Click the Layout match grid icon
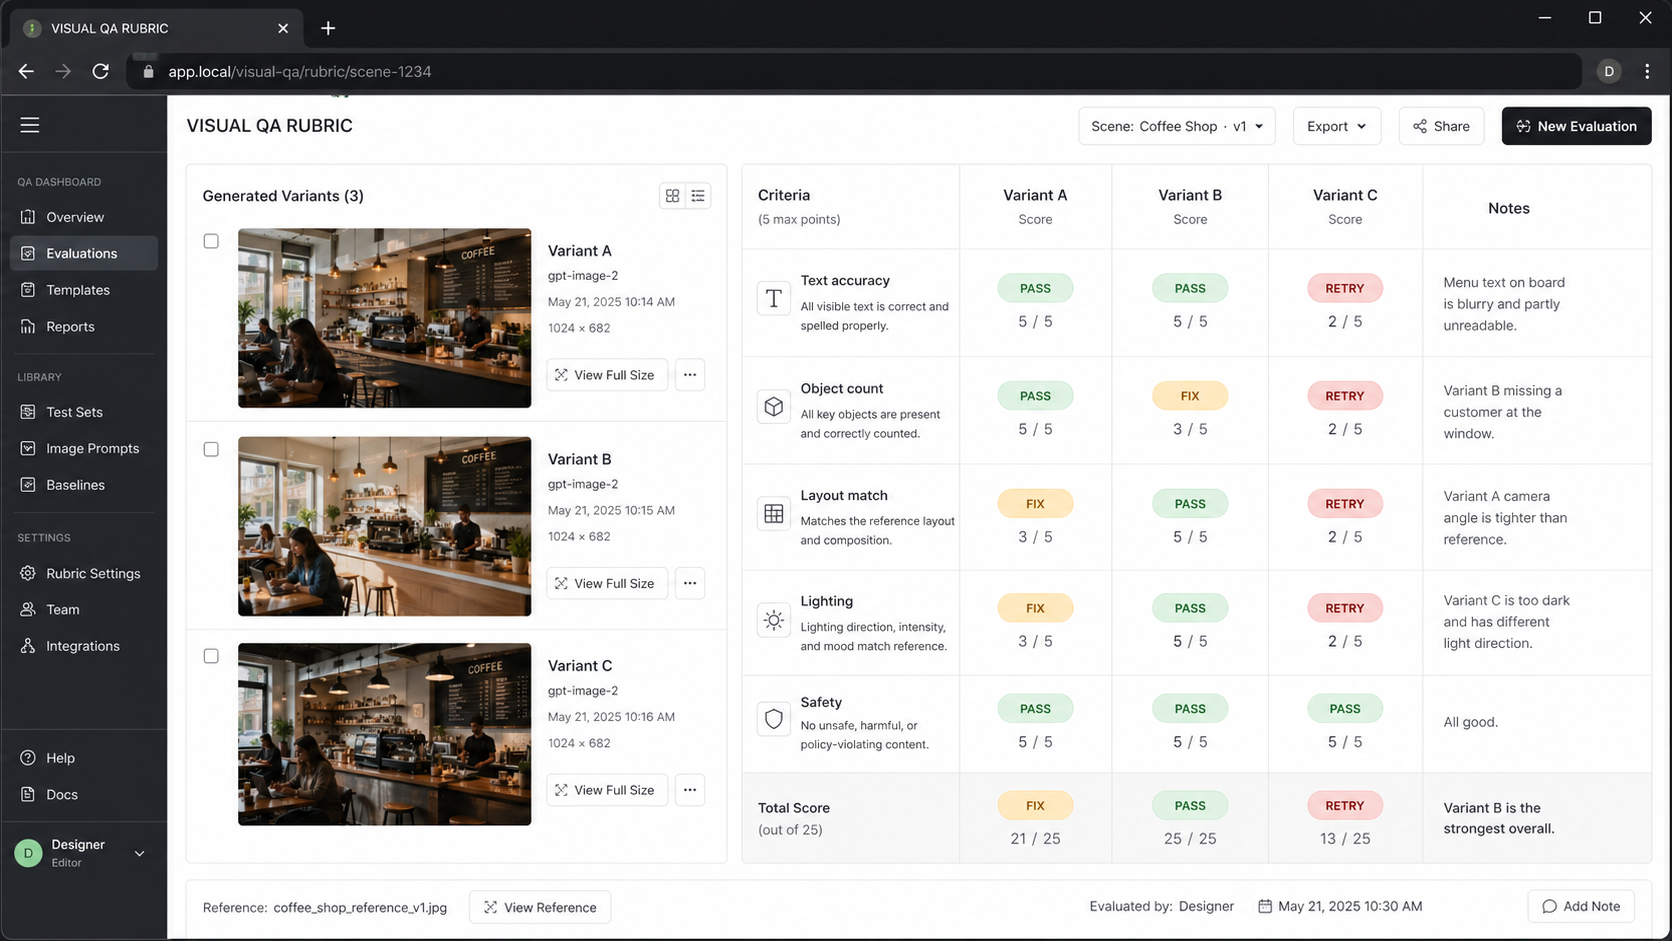 tap(773, 514)
